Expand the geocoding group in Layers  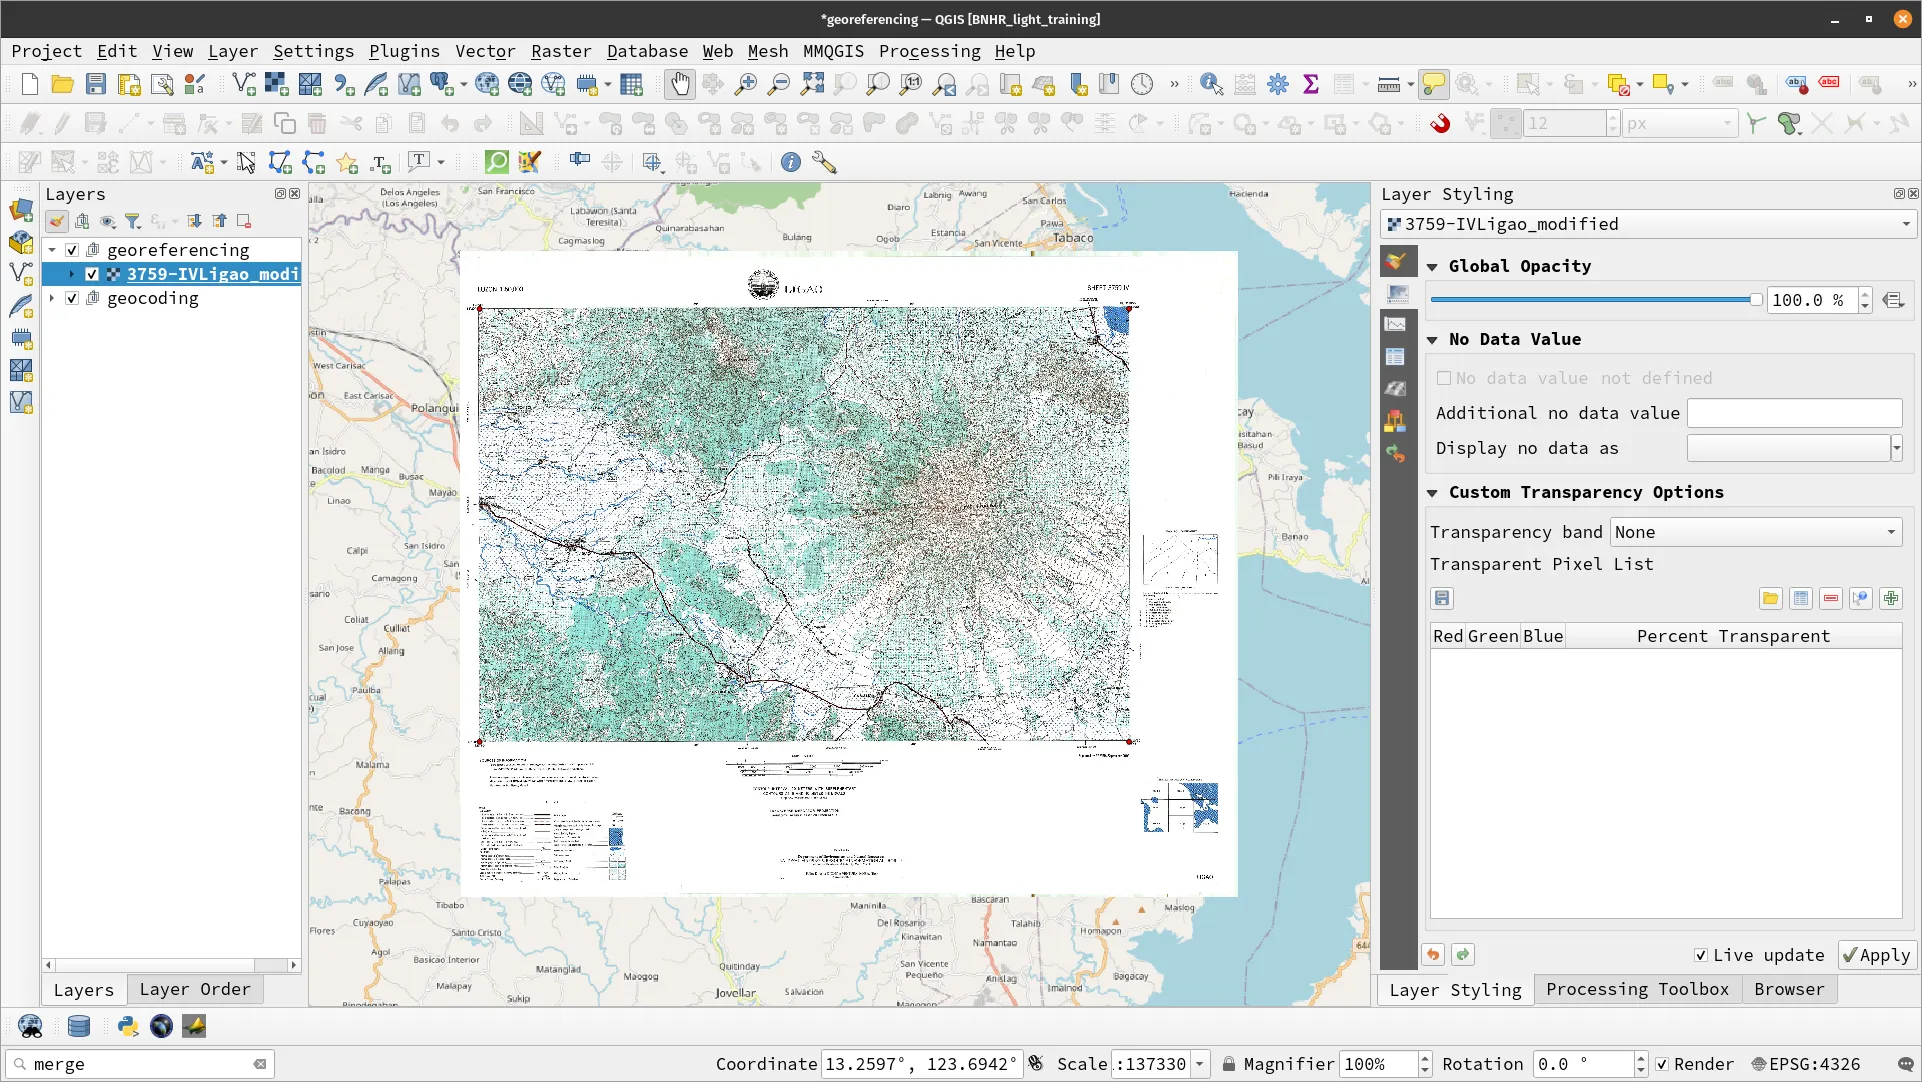(x=52, y=298)
